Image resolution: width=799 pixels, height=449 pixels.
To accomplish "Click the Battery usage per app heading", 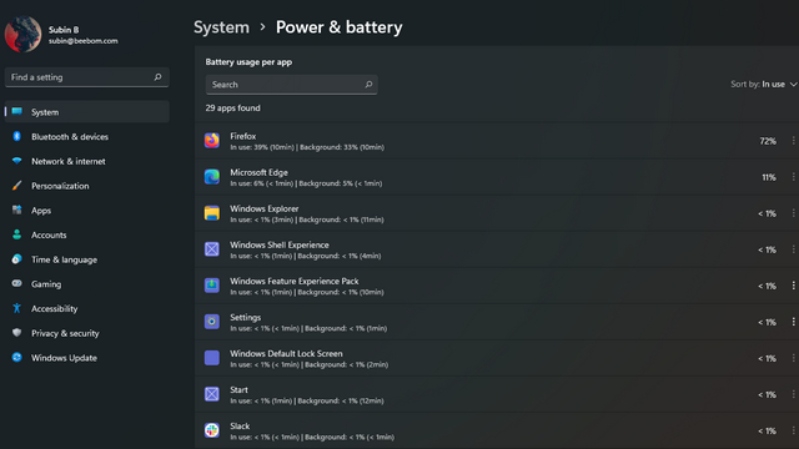I will [x=249, y=62].
